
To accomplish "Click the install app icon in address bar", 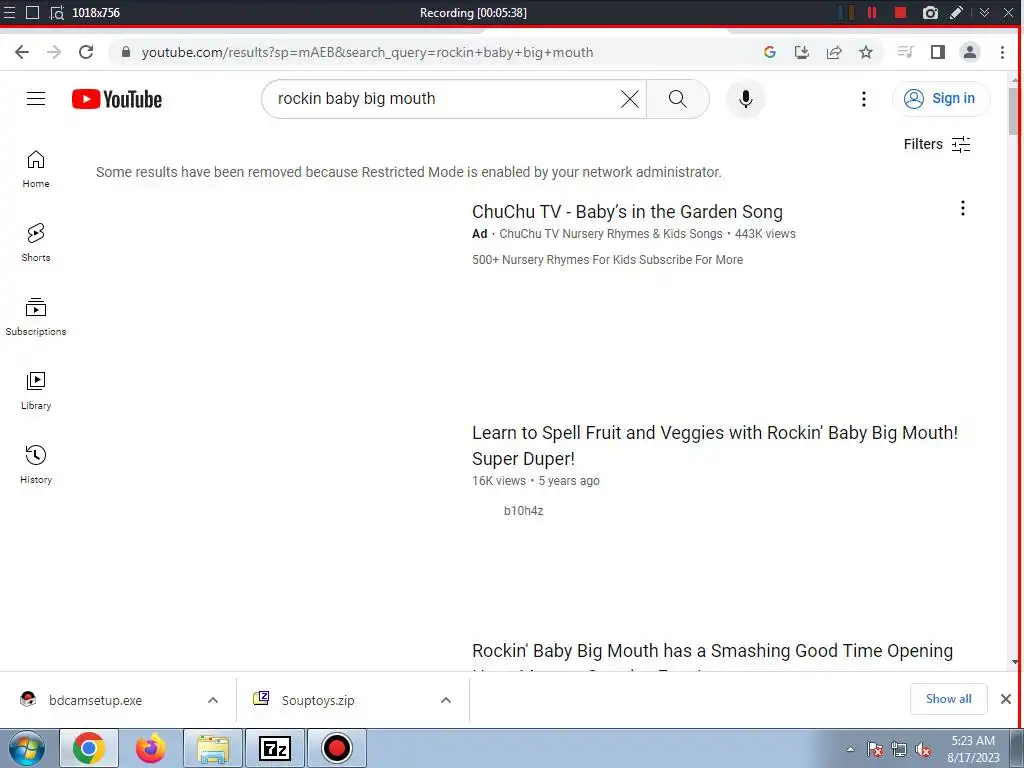I will coord(801,52).
